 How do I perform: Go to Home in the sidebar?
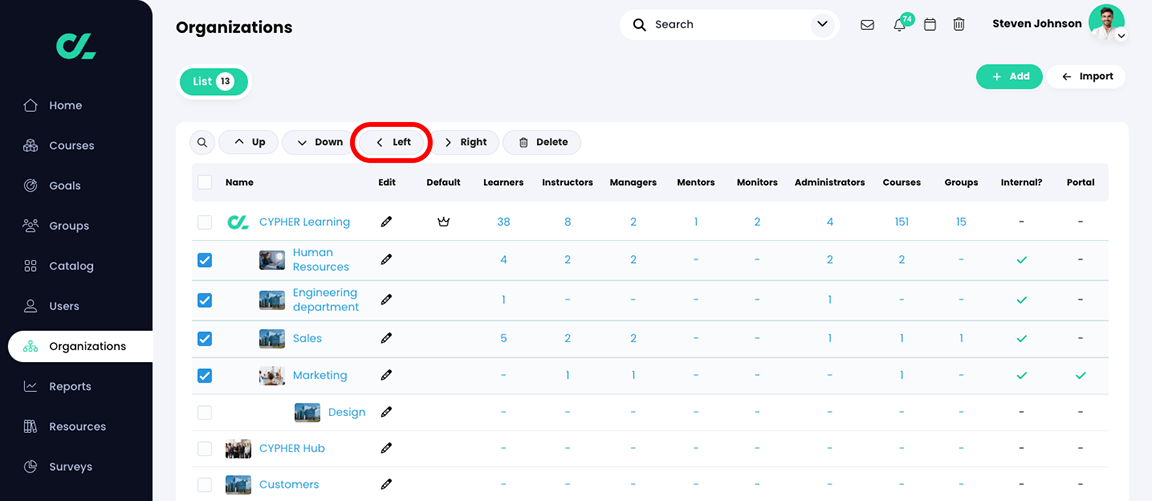(x=65, y=106)
